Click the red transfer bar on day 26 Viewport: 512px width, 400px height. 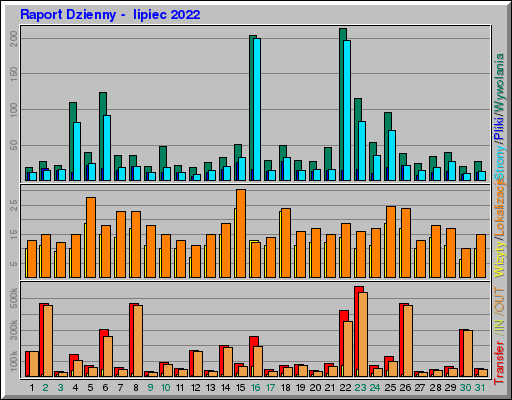(x=401, y=340)
